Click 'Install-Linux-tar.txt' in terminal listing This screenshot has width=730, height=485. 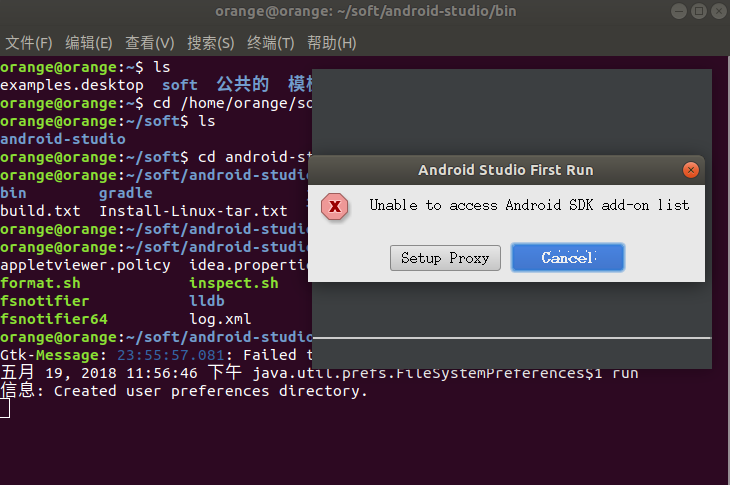click(x=193, y=211)
